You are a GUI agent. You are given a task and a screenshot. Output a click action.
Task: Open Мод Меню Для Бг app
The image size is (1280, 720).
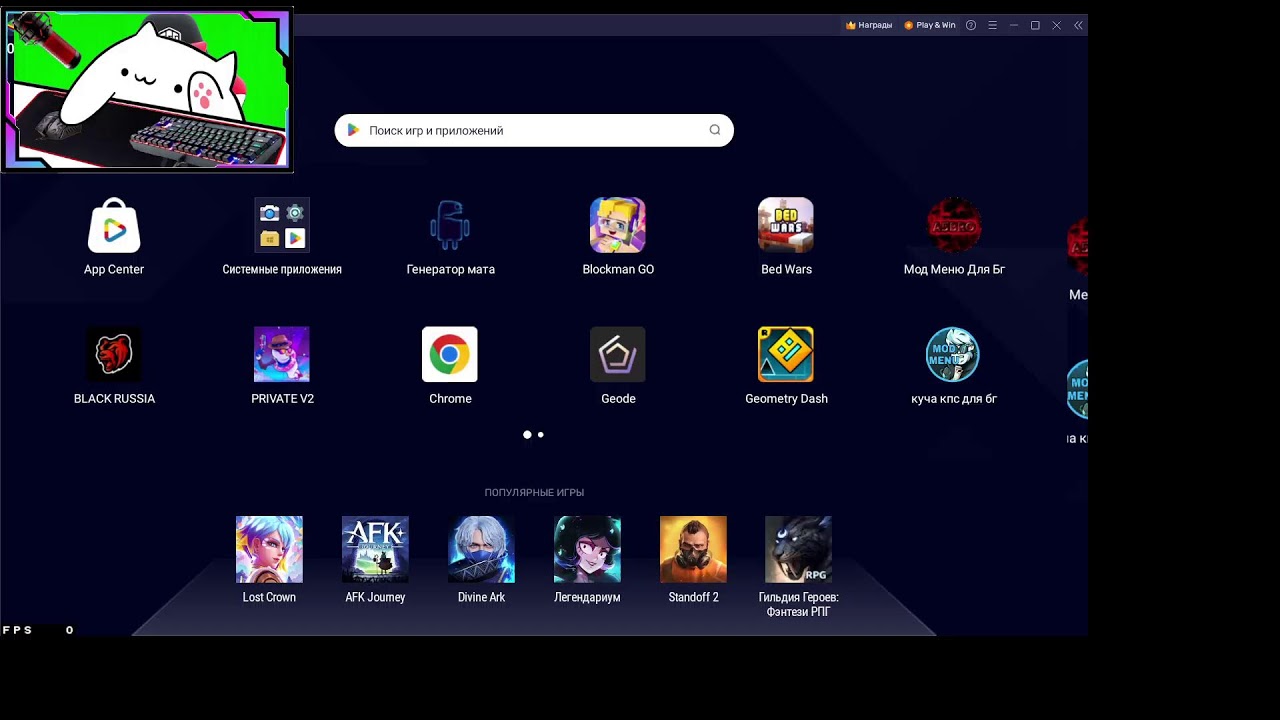tap(954, 225)
